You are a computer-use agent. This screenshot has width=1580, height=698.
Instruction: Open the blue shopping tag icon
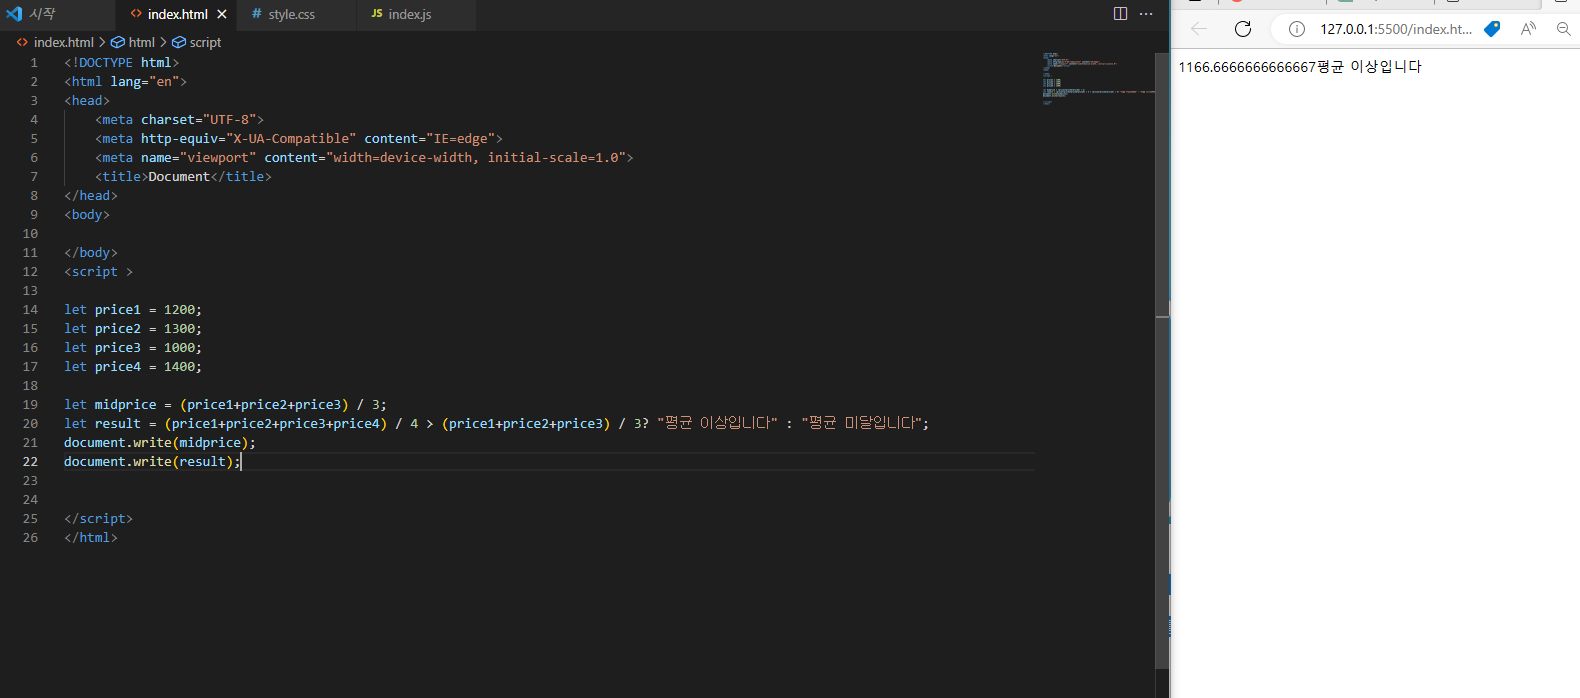coord(1492,29)
